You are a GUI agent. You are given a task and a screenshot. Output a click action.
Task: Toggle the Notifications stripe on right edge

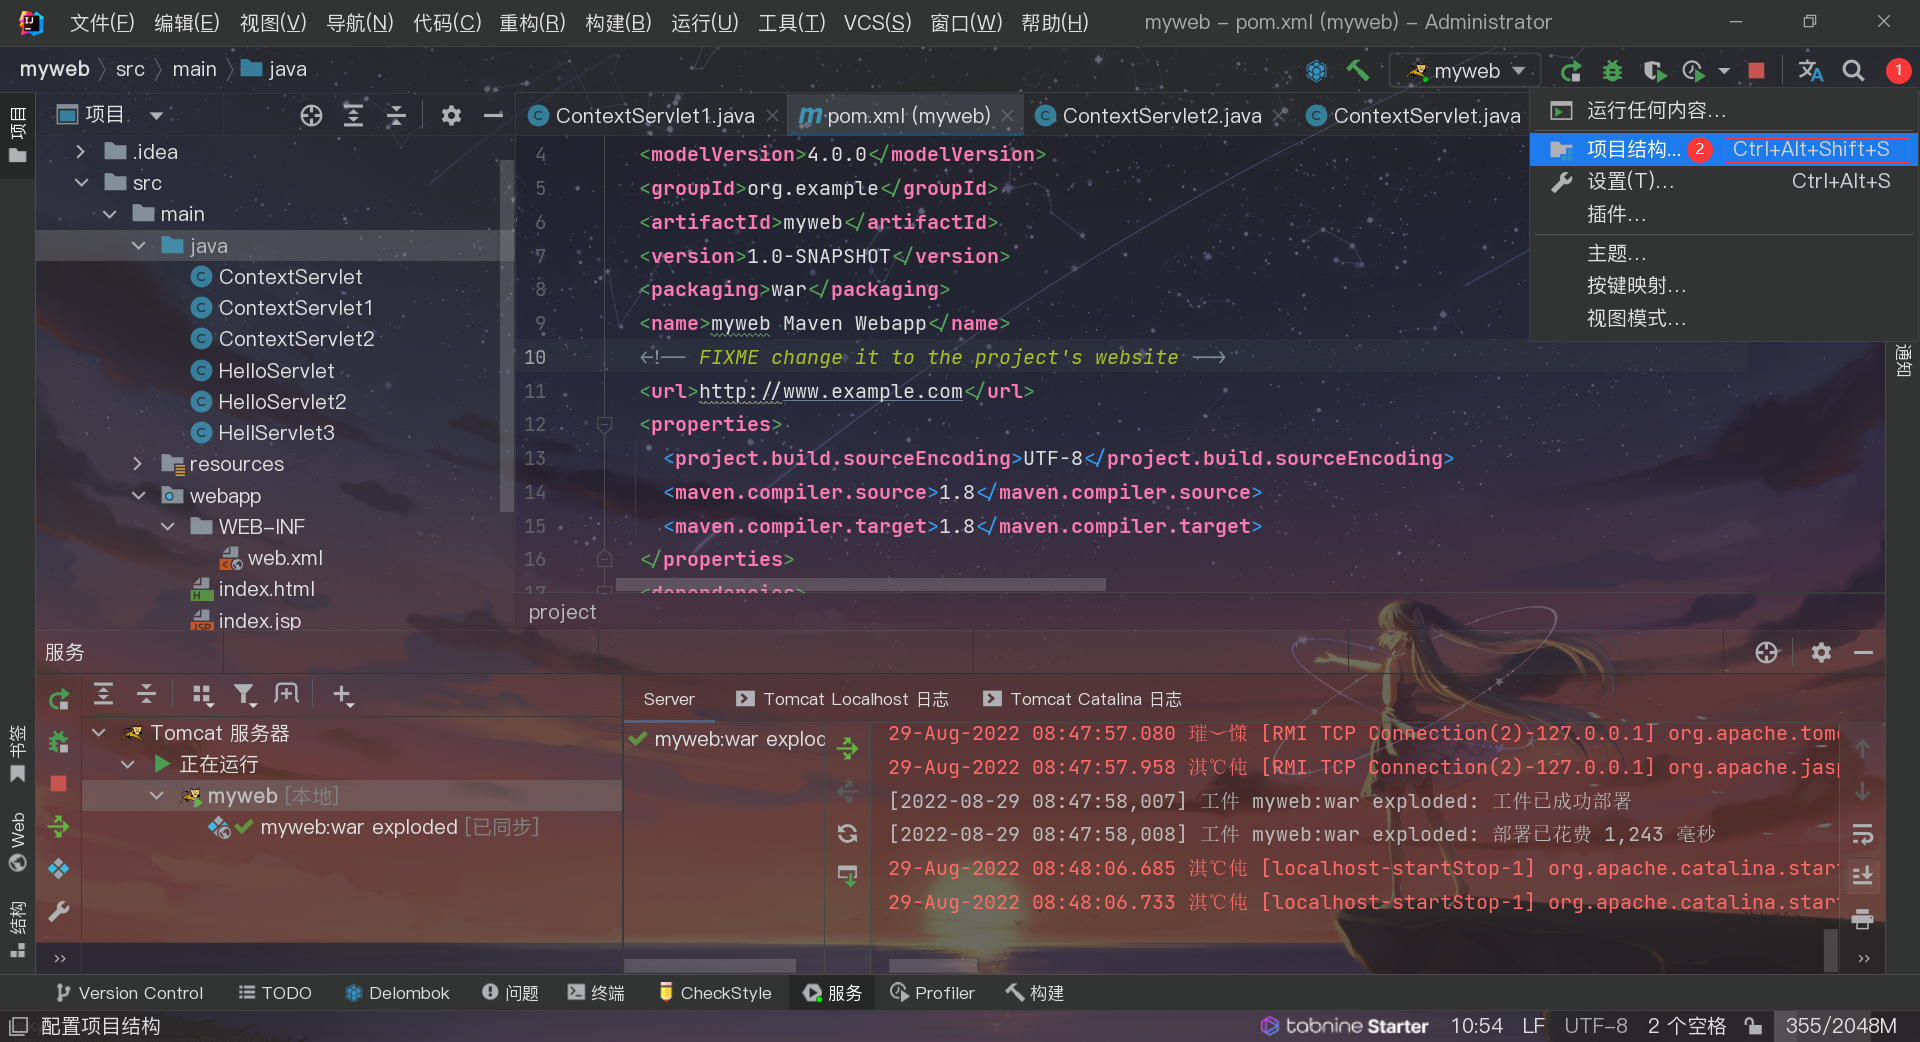(1903, 360)
